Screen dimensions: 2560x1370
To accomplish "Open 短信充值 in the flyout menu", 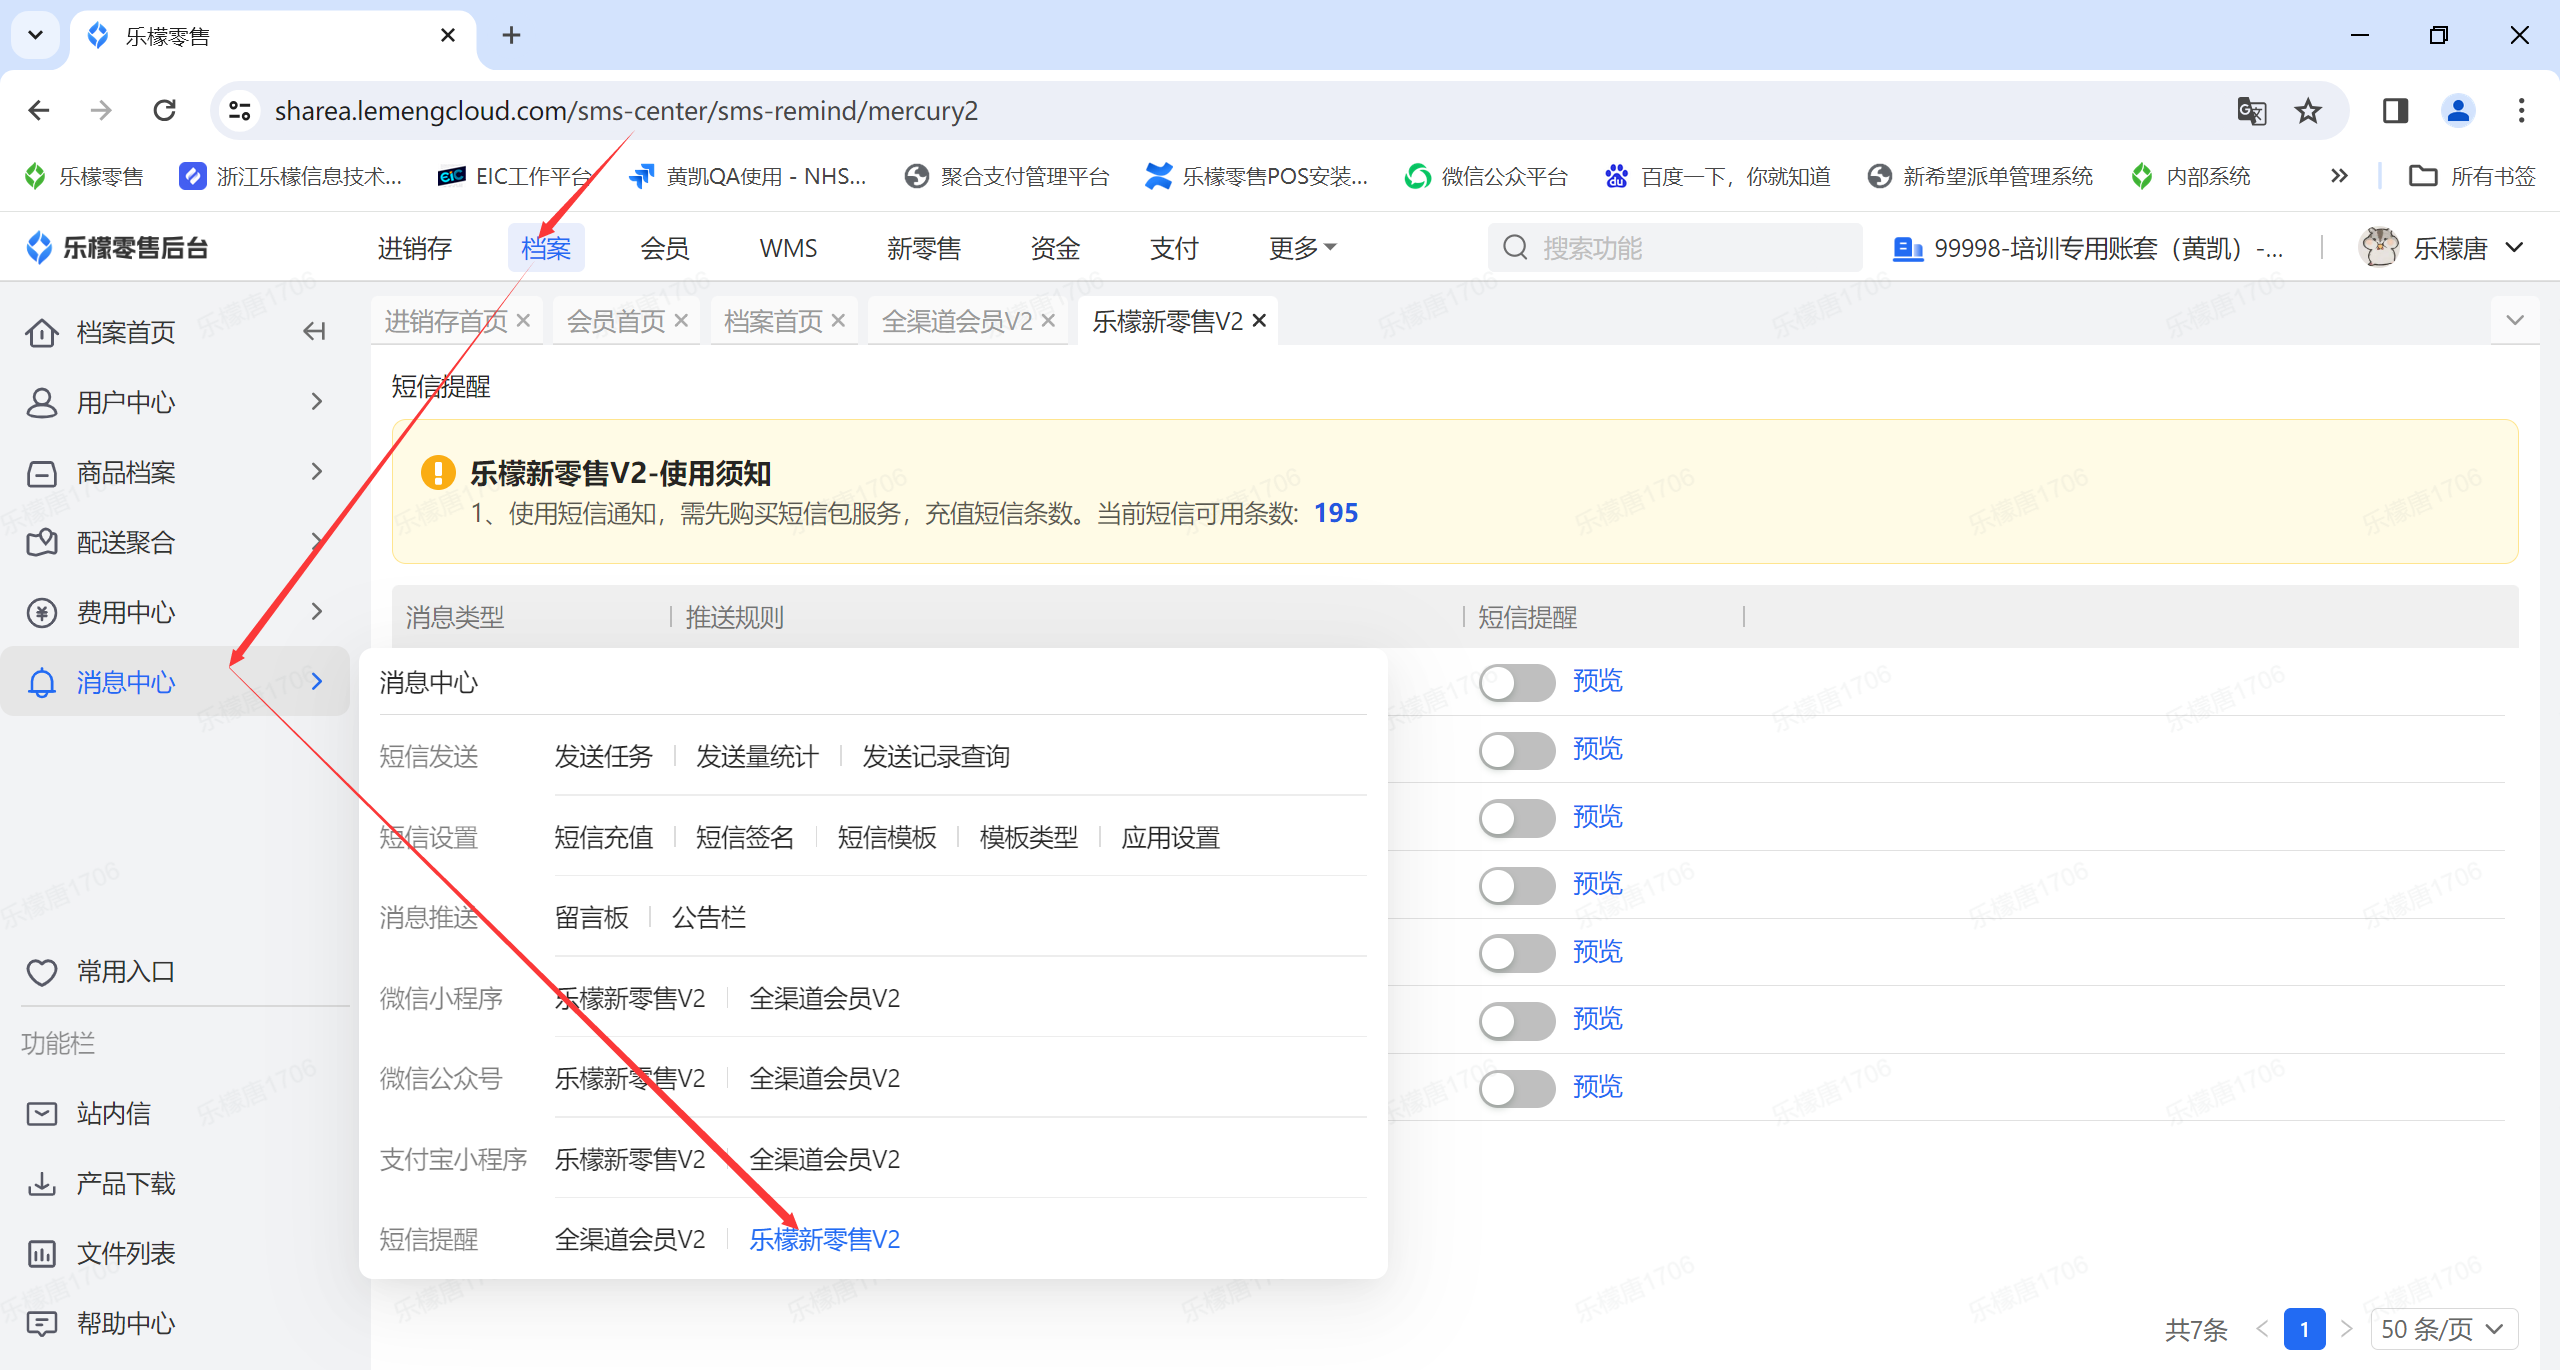I will point(603,837).
